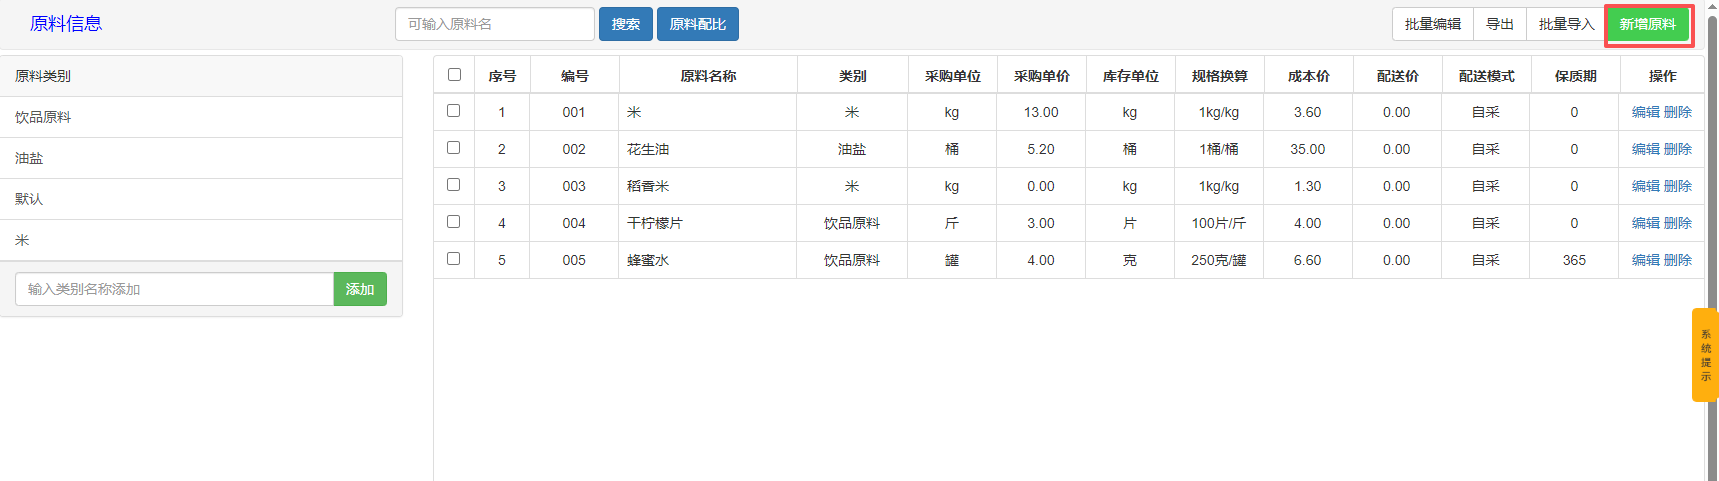Image resolution: width=1719 pixels, height=481 pixels.
Task: Click the 米 category in the sidebar
Action: click(22, 240)
